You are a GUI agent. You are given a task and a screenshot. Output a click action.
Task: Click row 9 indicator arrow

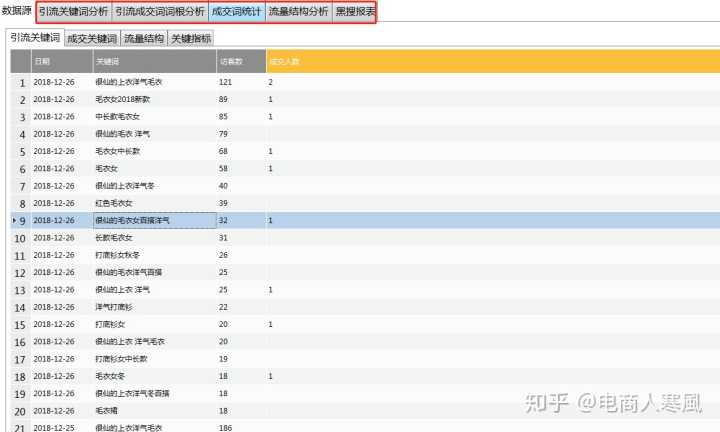pos(13,220)
